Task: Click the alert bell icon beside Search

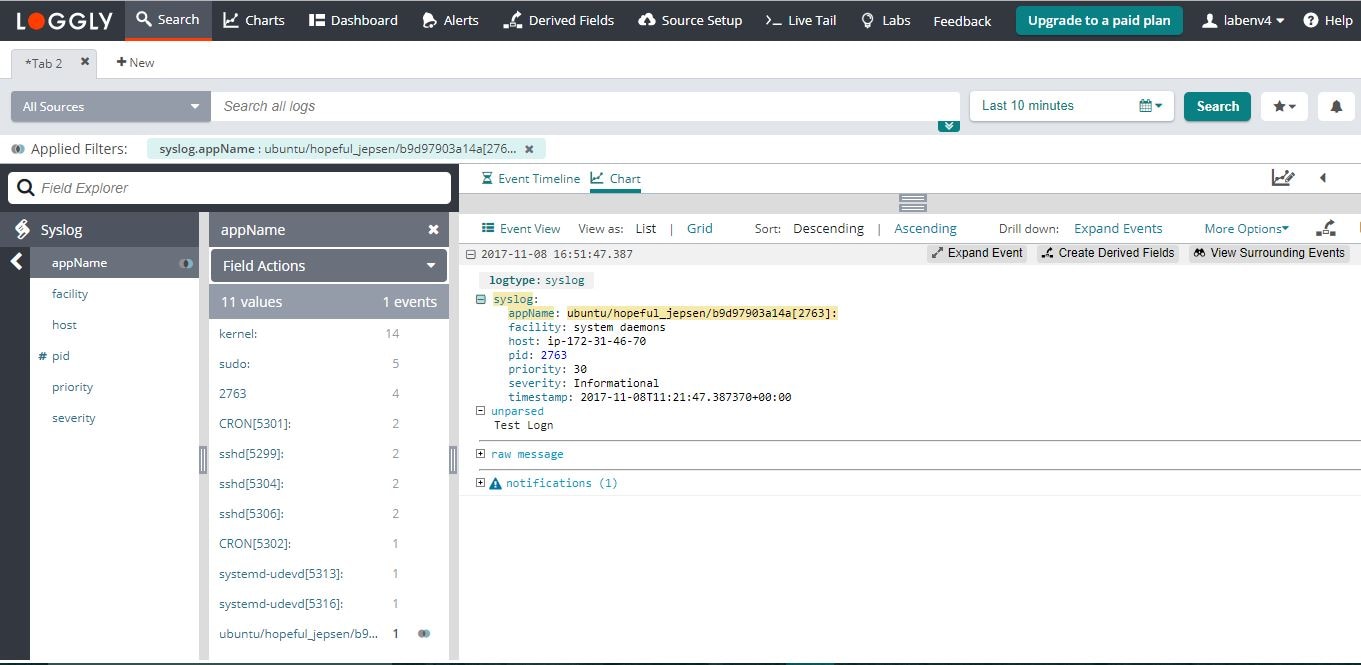Action: click(x=1336, y=106)
